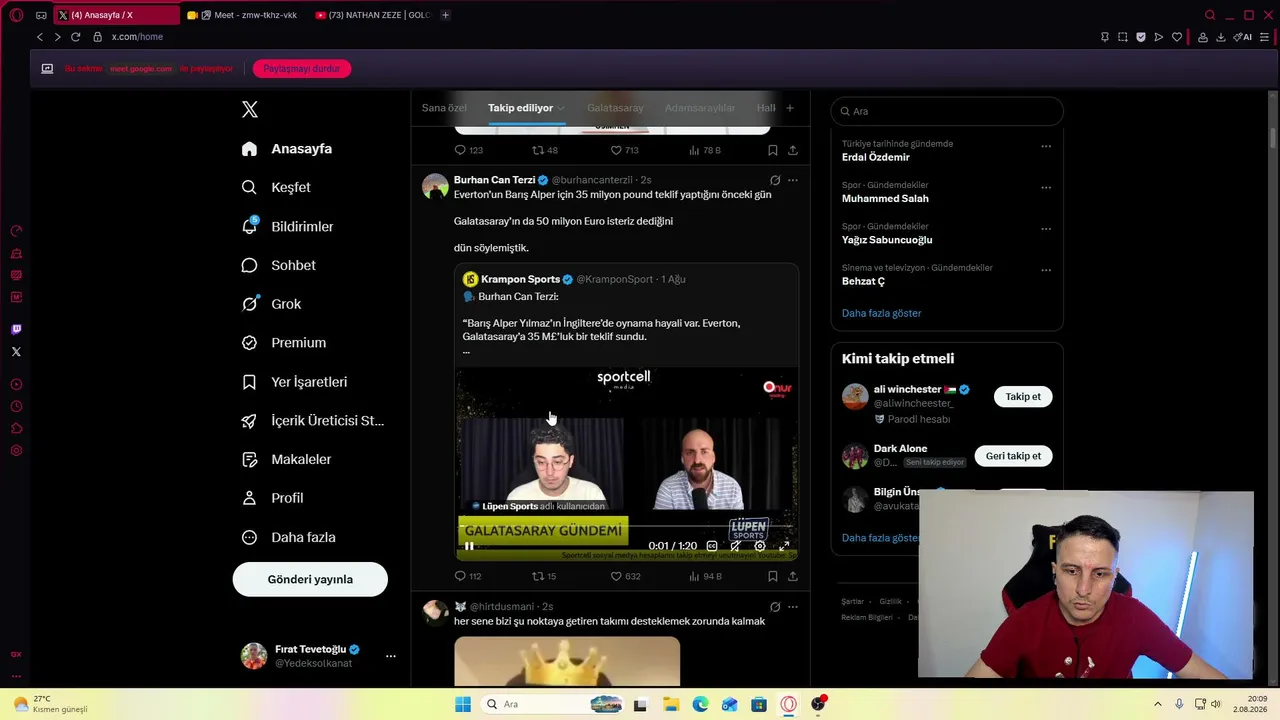Switch to the Sana özel tab
This screenshot has height=720, width=1280.
[x=444, y=108]
